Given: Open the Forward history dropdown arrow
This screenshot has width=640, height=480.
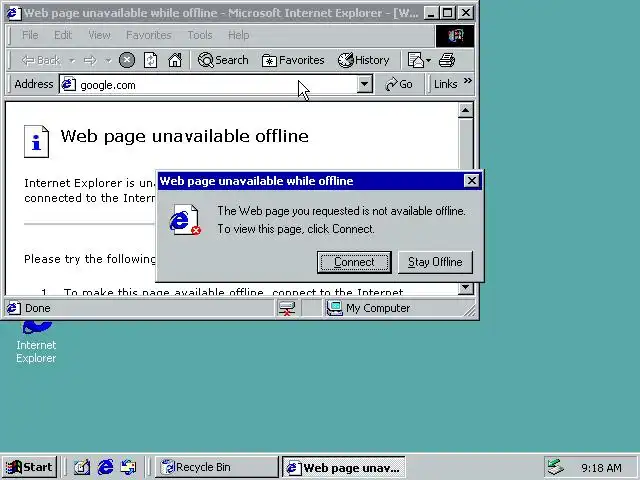Looking at the screenshot, I should tap(108, 61).
